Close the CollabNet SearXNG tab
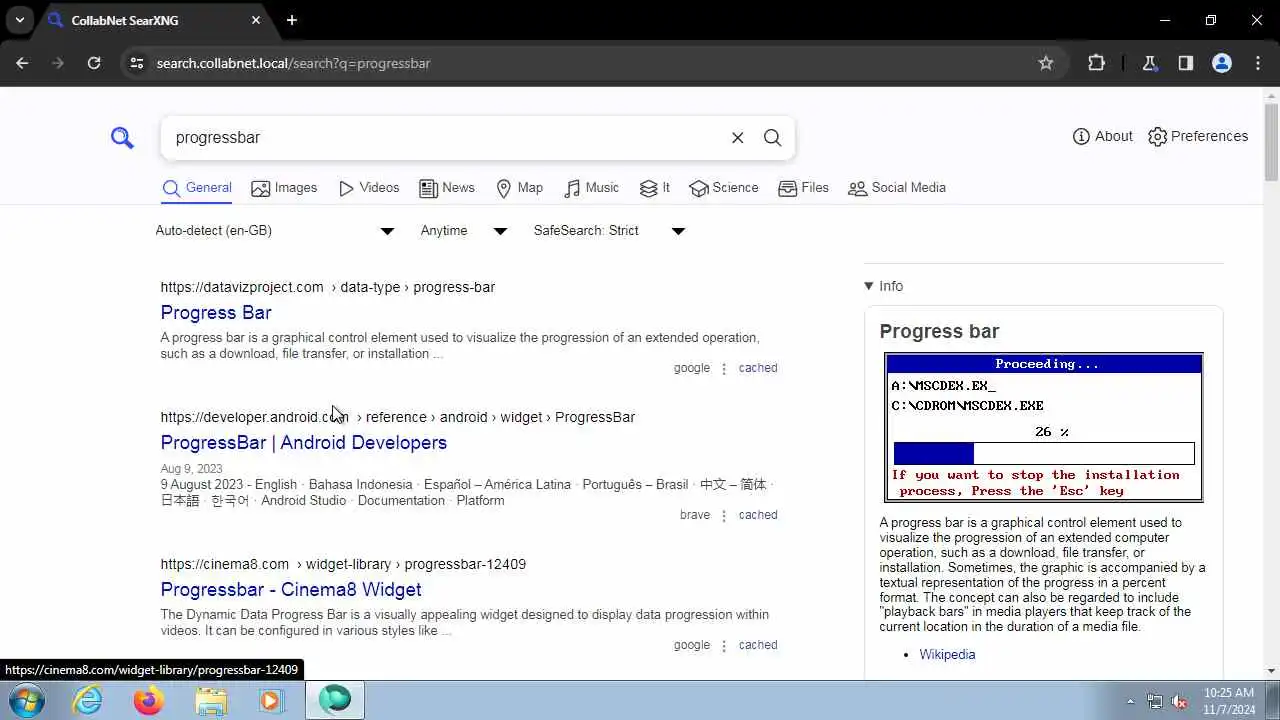 (x=256, y=20)
